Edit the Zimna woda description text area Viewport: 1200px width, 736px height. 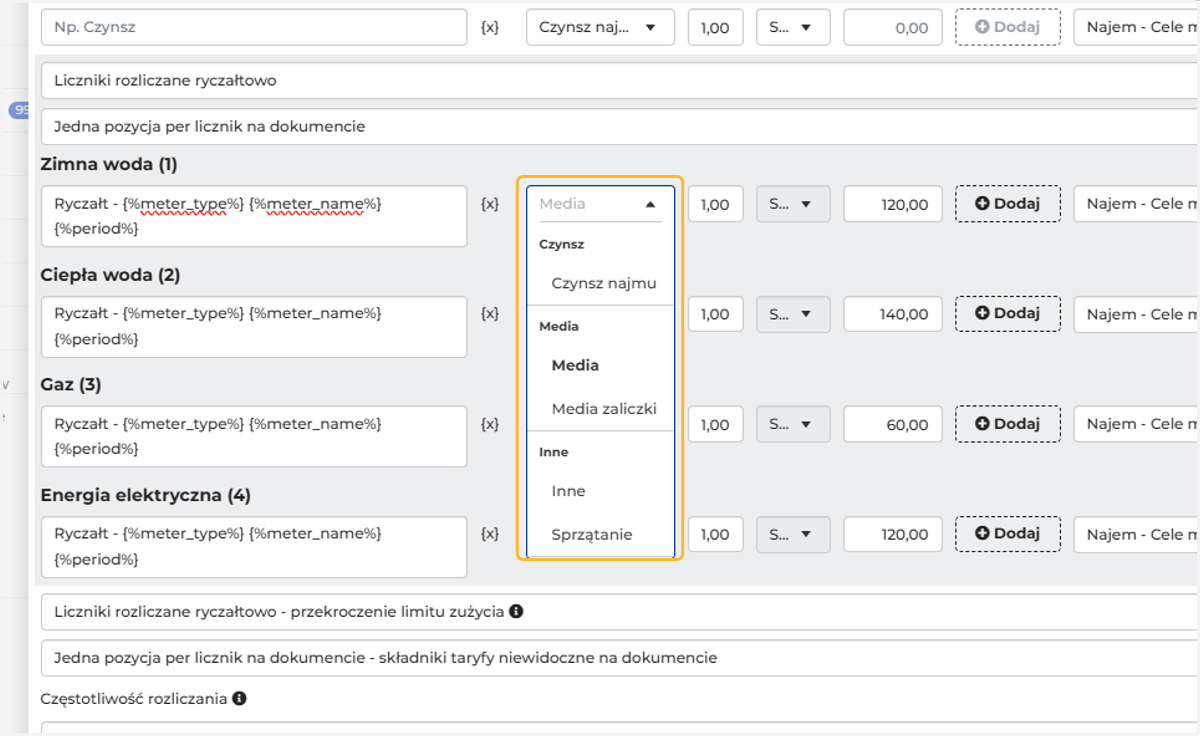(254, 216)
